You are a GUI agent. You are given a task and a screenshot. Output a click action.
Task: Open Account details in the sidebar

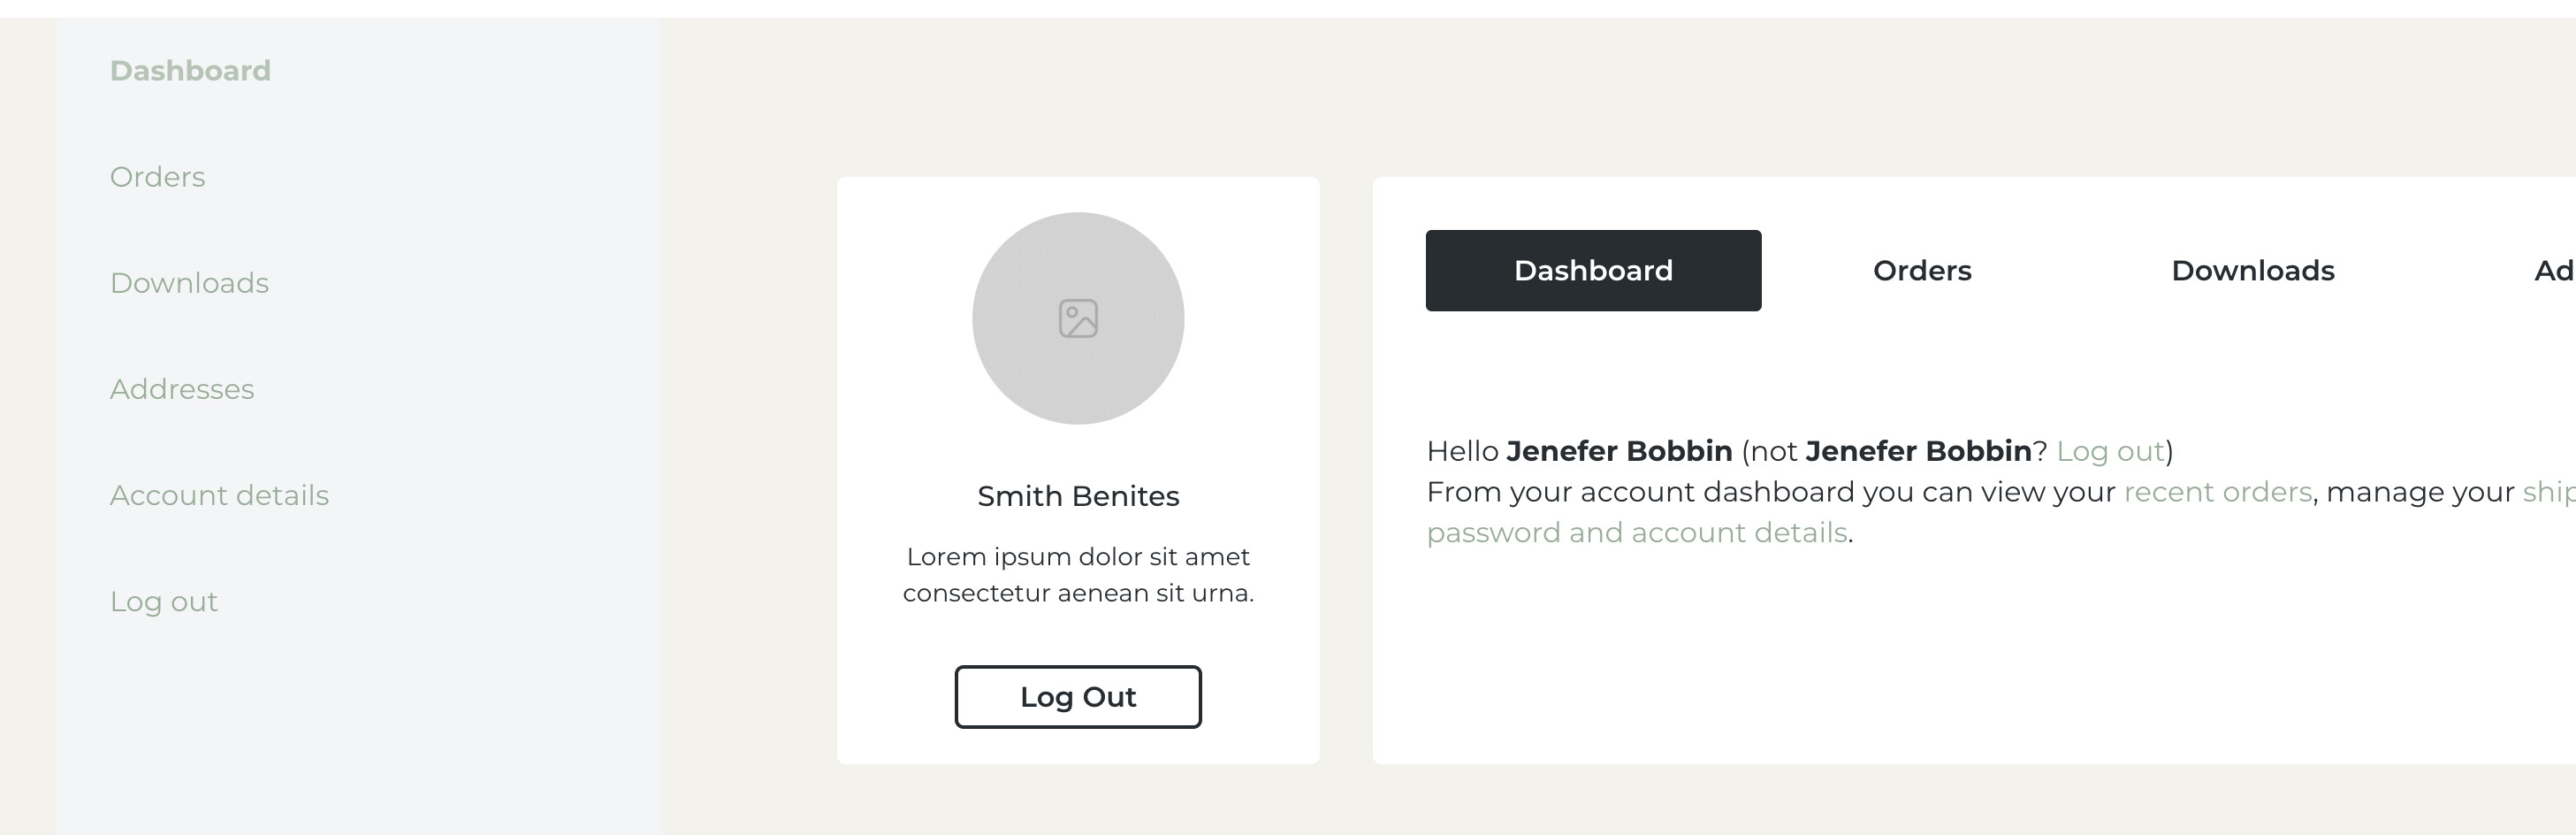219,495
